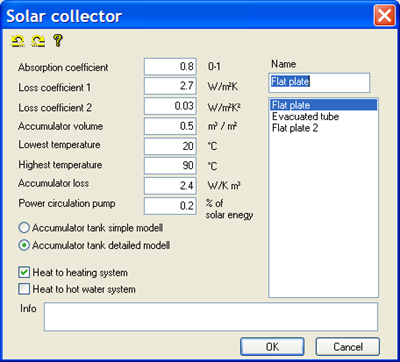
Task: Click the Loss coefficient 1 input field
Action: (170, 86)
